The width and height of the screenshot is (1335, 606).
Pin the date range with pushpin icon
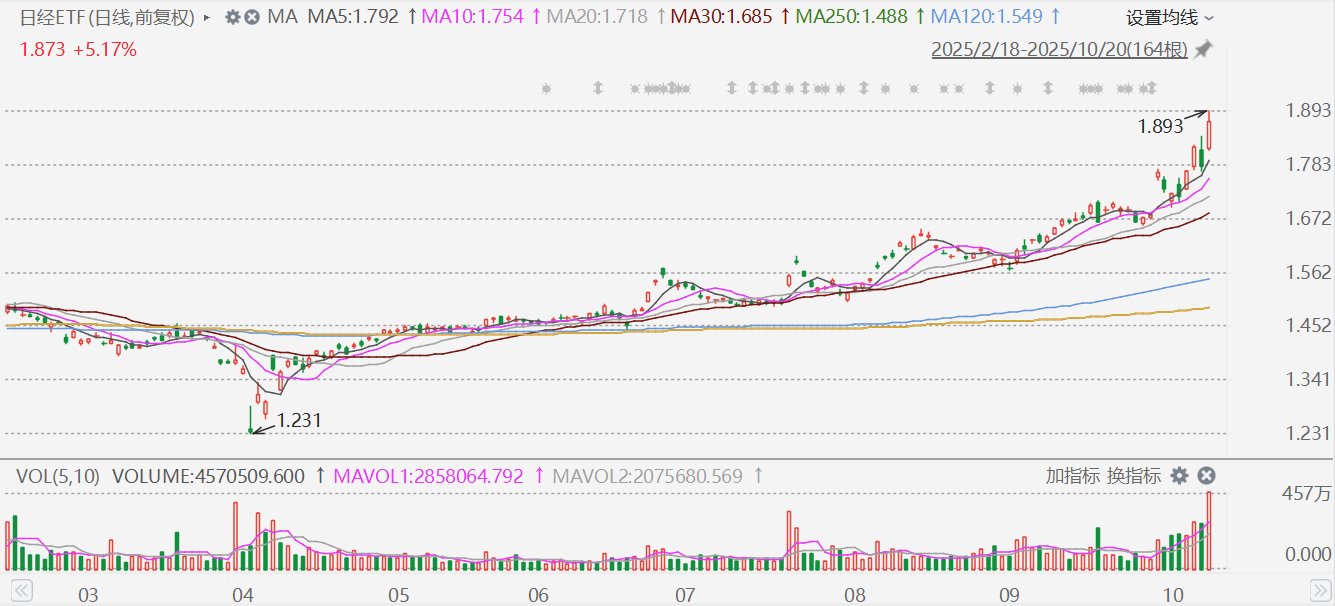1204,49
